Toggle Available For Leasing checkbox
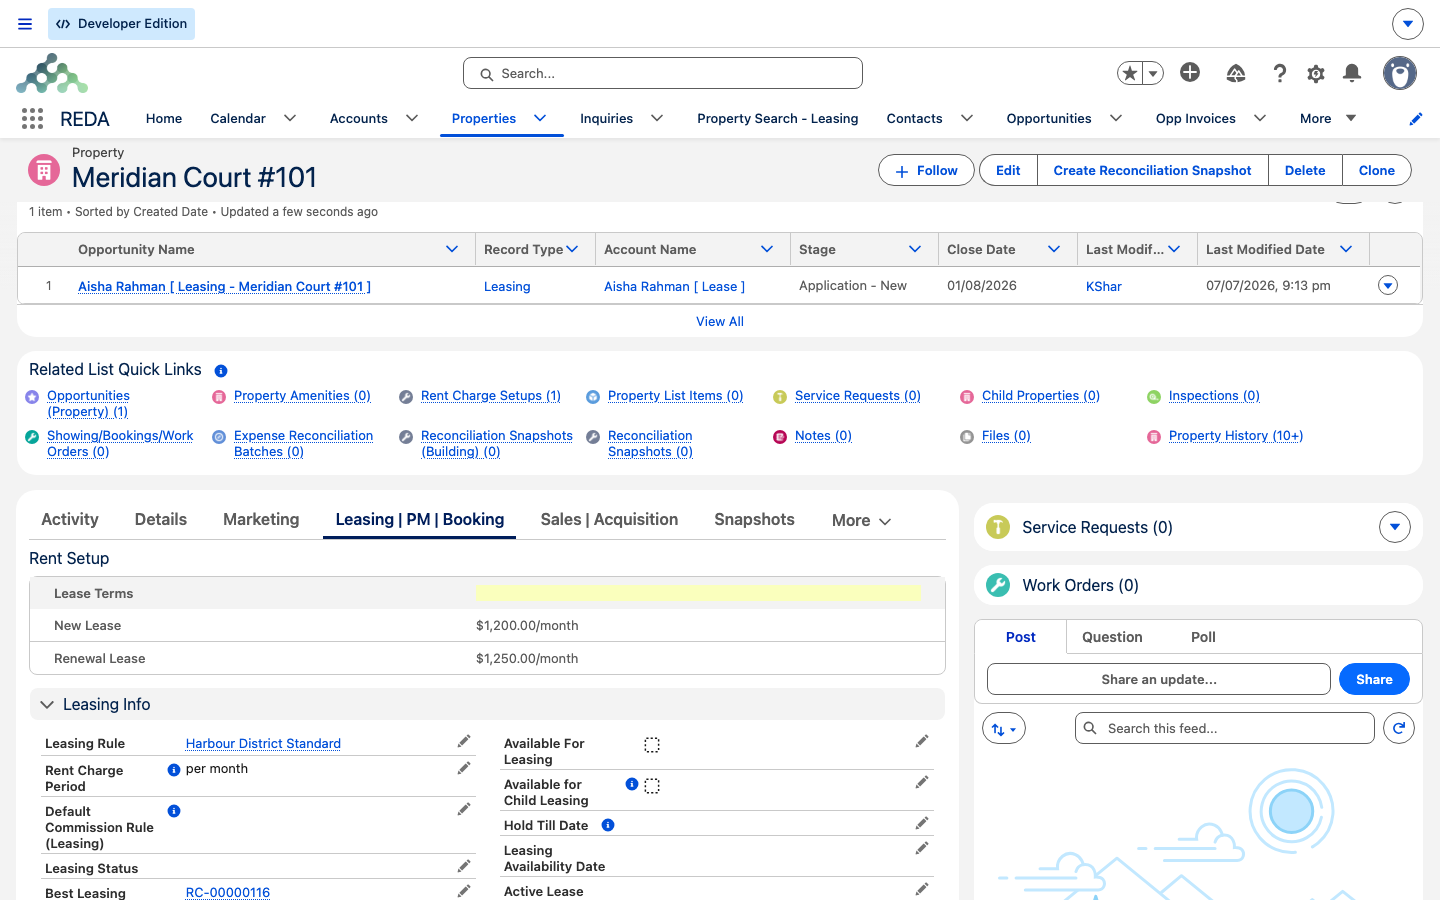Image resolution: width=1440 pixels, height=900 pixels. [652, 745]
